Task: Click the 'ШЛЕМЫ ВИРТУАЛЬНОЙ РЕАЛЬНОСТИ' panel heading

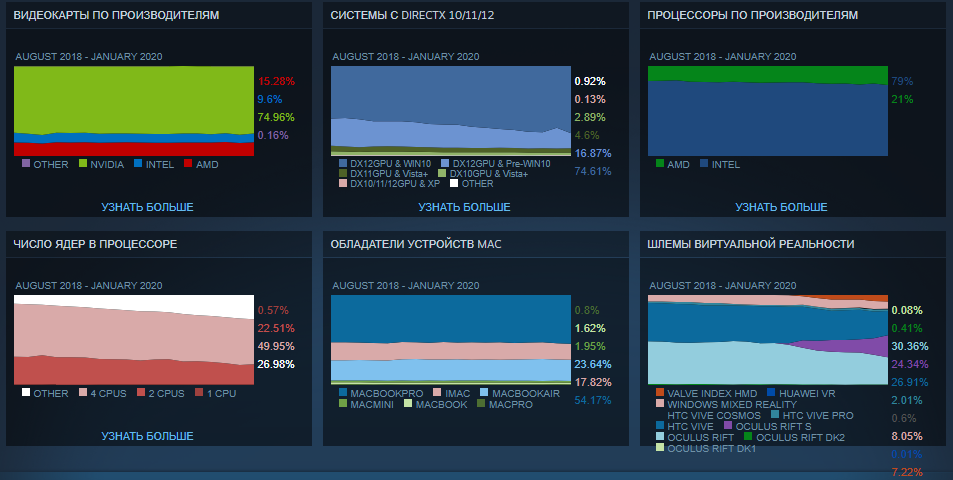Action: [x=750, y=244]
